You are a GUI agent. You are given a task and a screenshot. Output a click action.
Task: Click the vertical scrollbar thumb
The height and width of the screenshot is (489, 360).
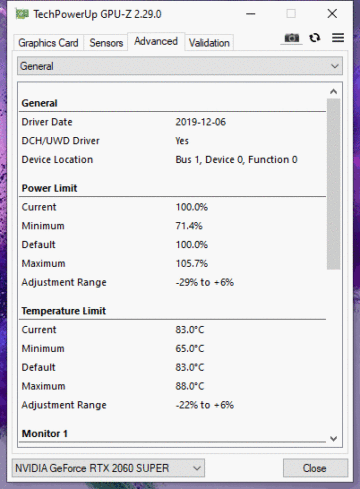(x=333, y=184)
